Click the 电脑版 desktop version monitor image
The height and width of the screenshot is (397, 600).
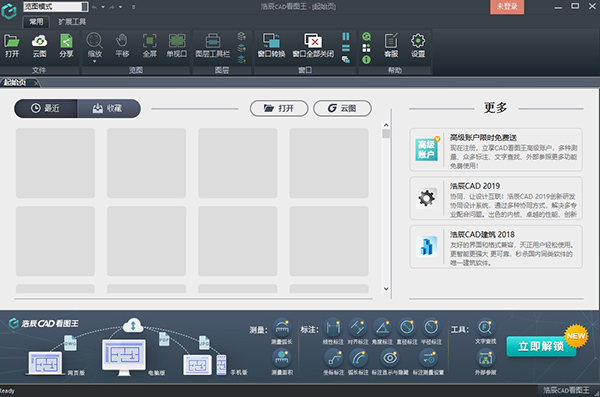tap(124, 357)
